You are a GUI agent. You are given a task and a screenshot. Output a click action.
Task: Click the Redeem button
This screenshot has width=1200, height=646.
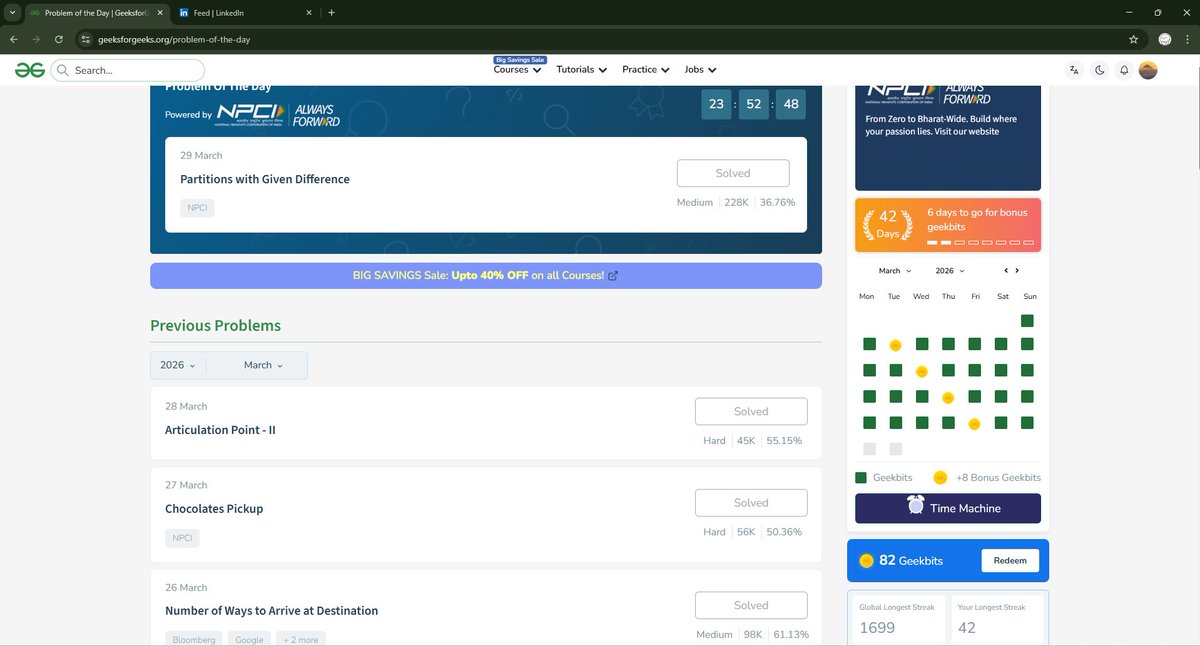click(1010, 561)
